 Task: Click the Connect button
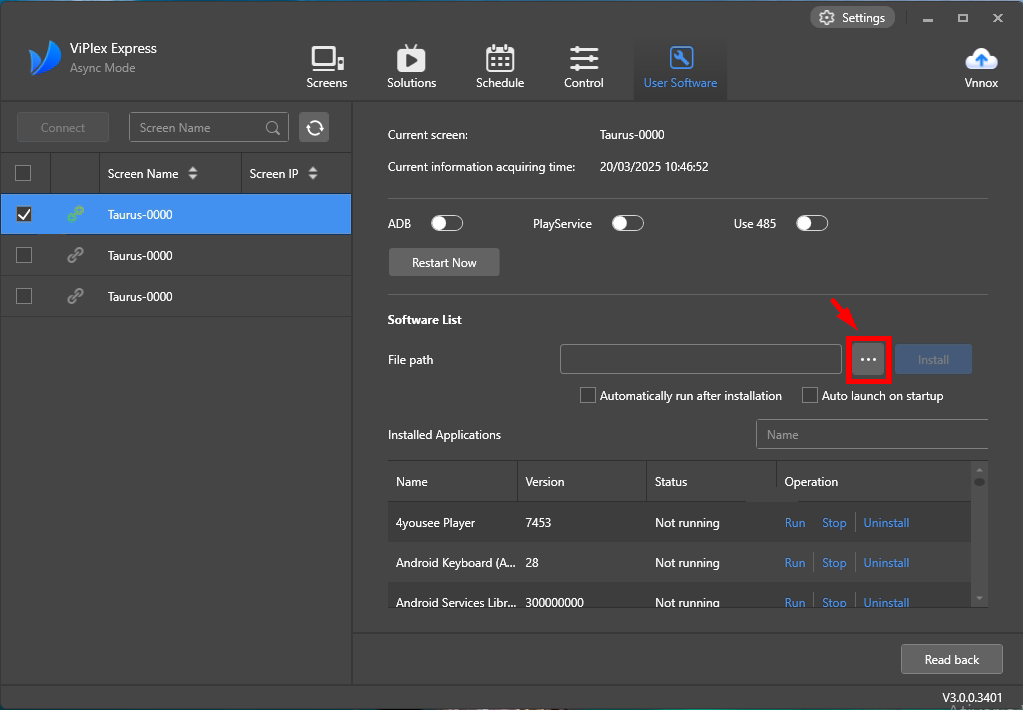pos(63,127)
